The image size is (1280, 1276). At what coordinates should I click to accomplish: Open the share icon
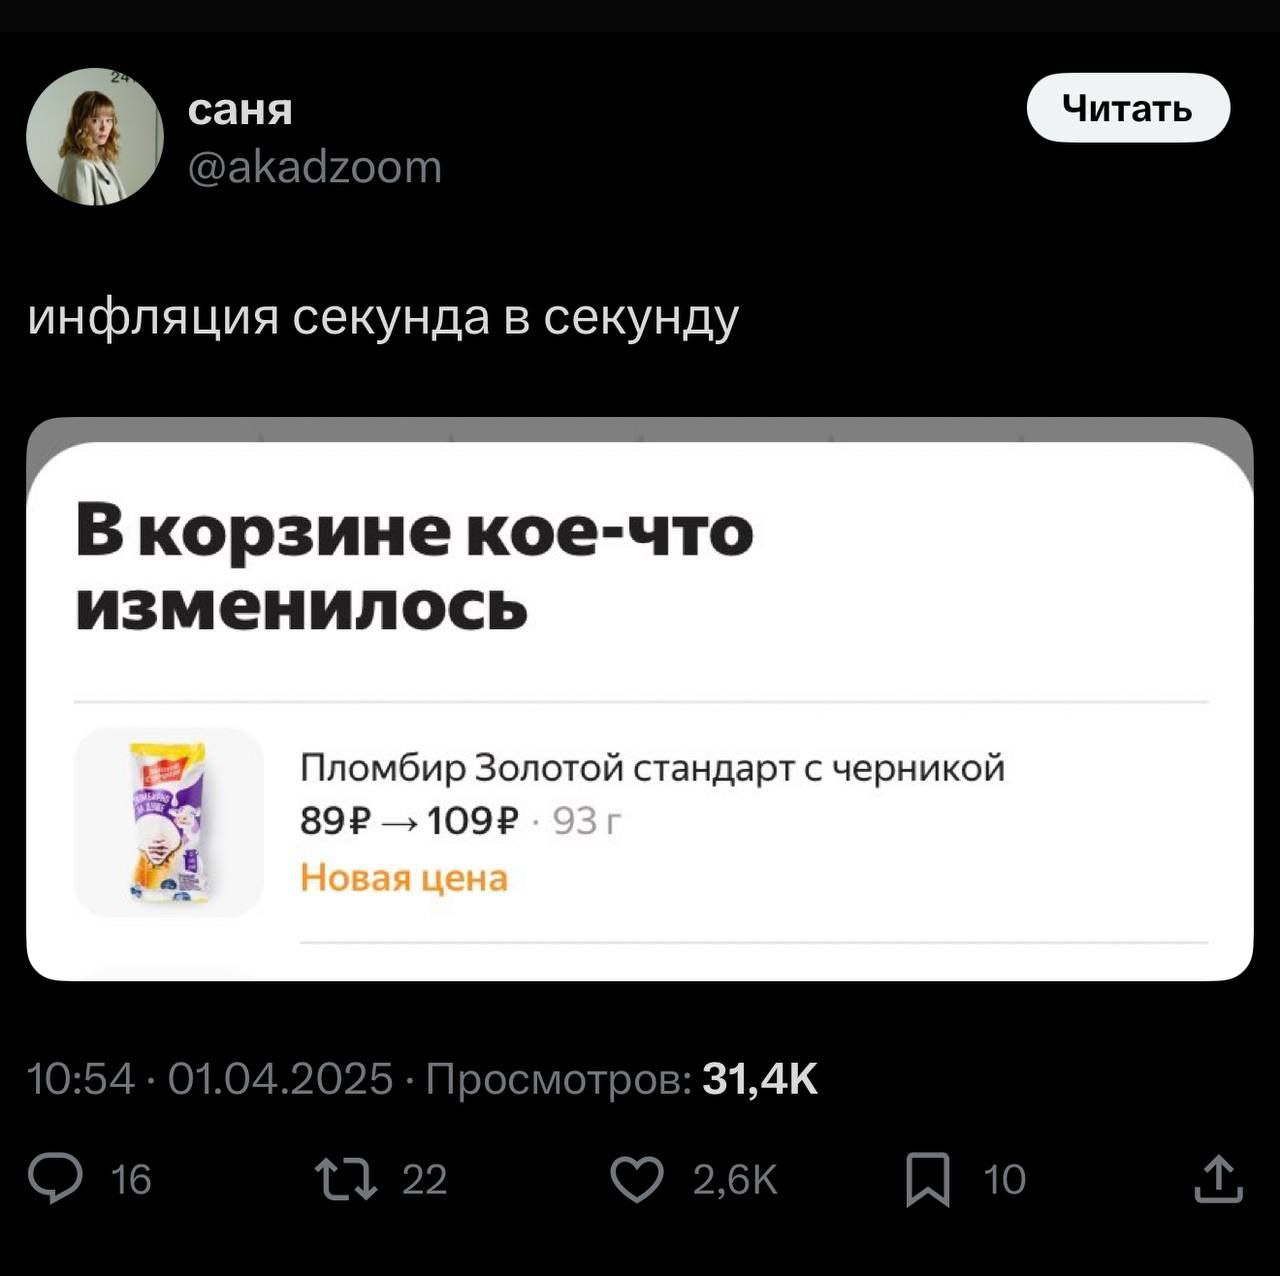pyautogui.click(x=1219, y=1178)
